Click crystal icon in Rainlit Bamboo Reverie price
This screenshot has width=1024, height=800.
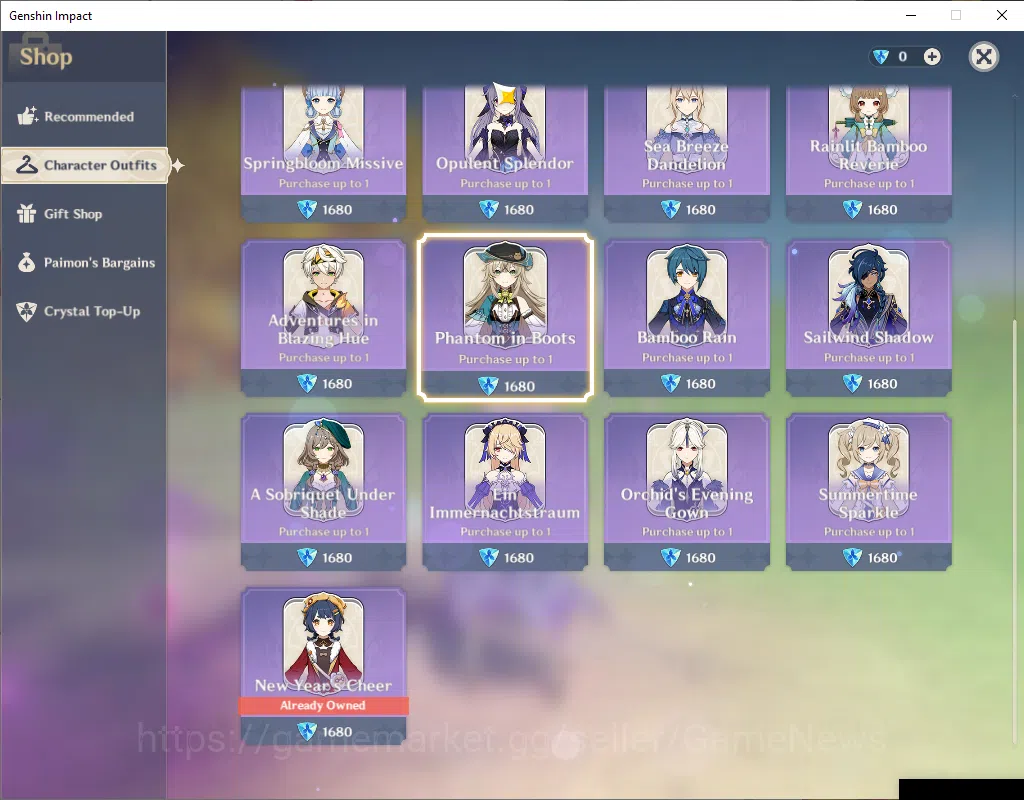click(x=852, y=210)
